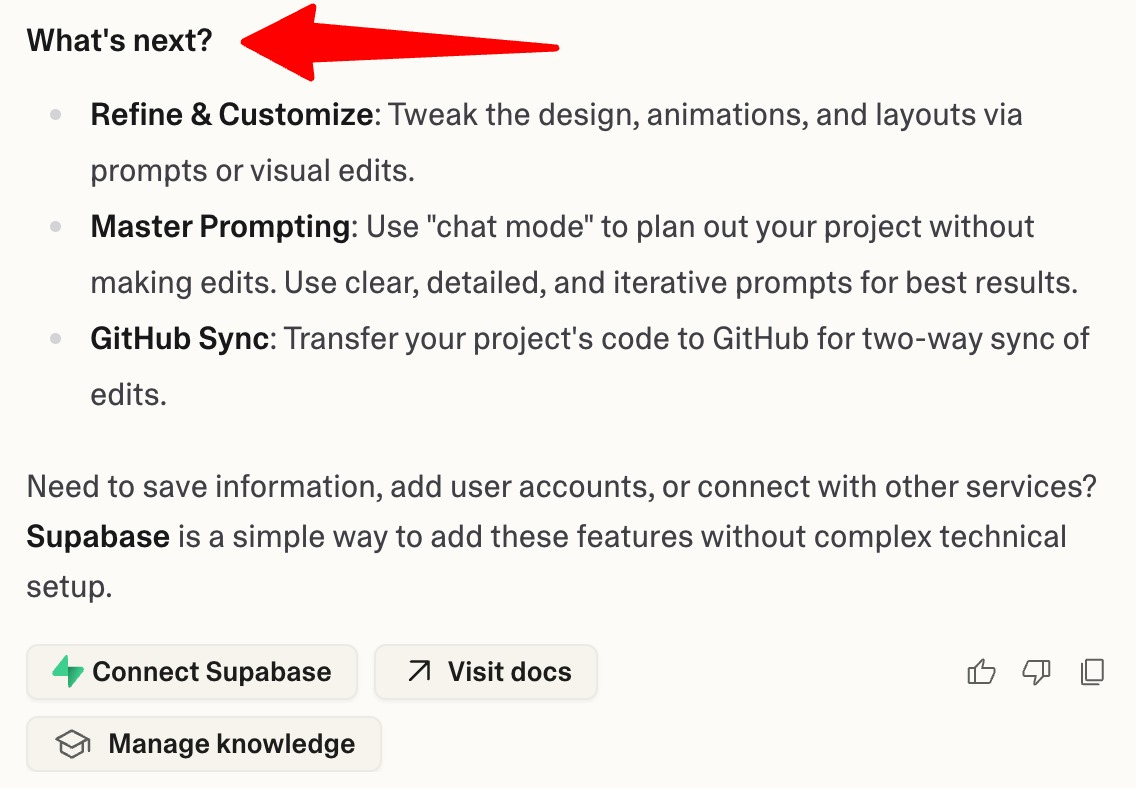
Task: Click the green Supabase lightning logo
Action: [x=68, y=671]
